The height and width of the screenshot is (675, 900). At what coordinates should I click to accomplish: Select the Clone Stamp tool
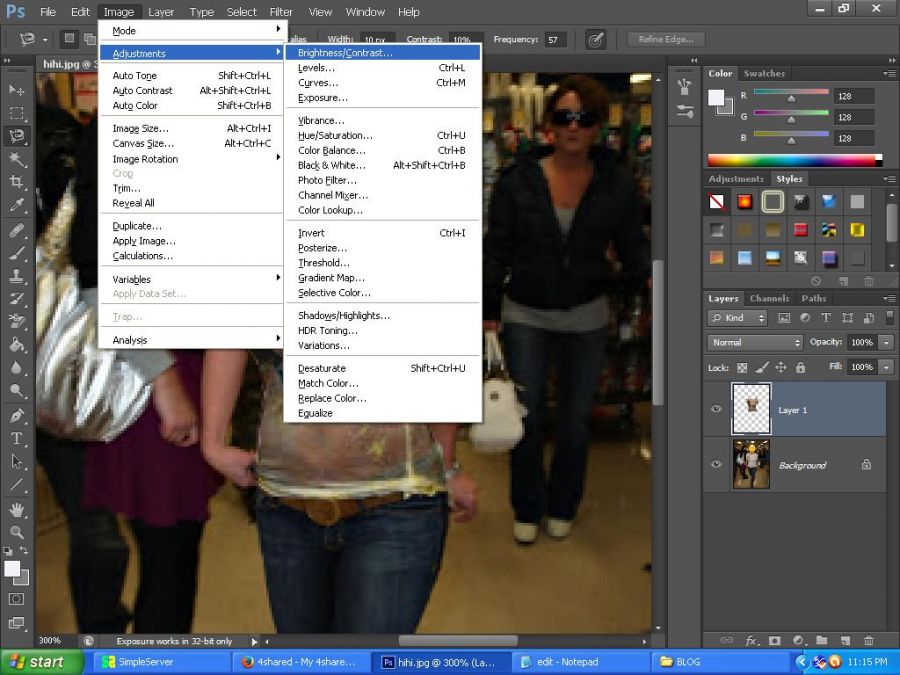[x=17, y=276]
